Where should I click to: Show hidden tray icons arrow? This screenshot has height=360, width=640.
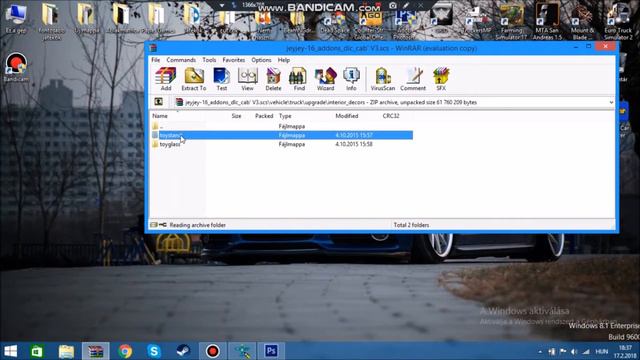point(540,351)
